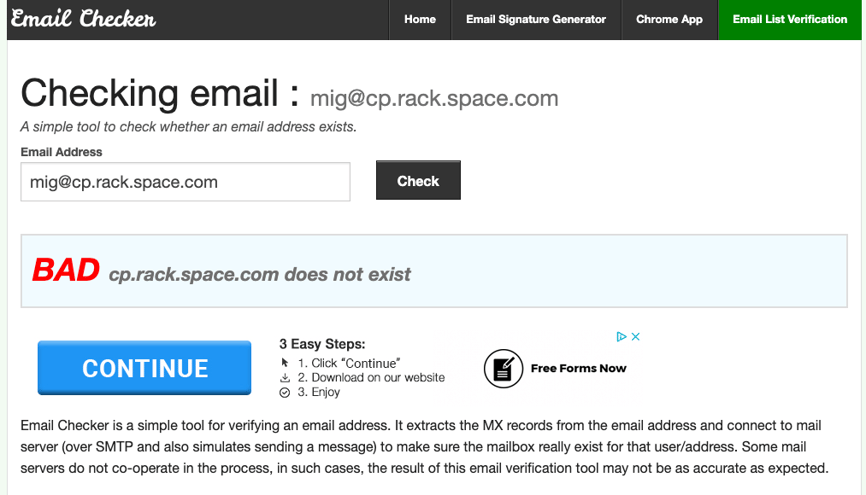Click the BAD result label

(66, 270)
